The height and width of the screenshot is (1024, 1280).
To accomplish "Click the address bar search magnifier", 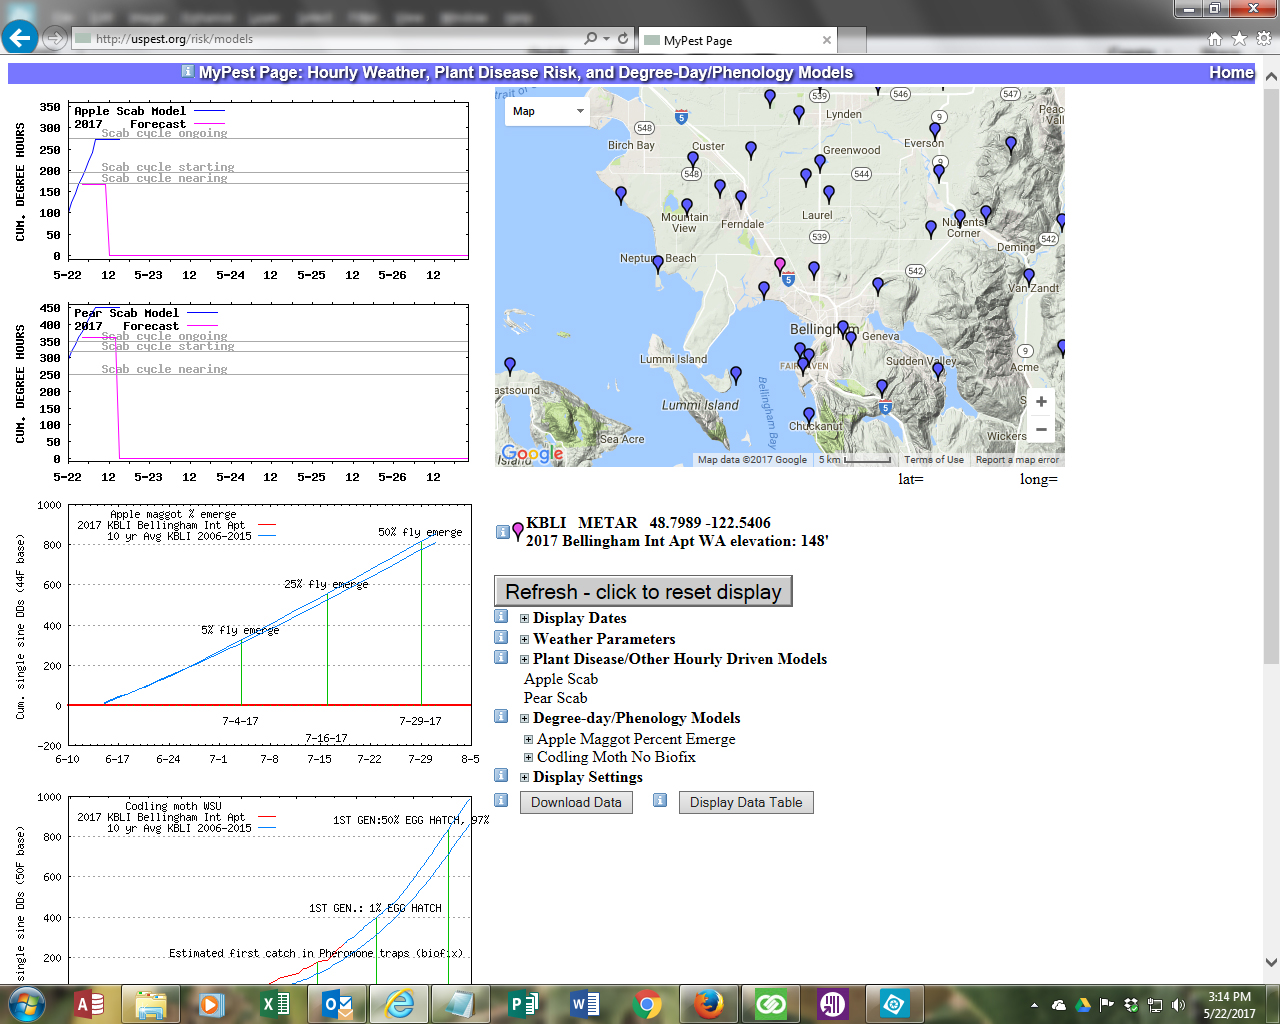I will [x=591, y=38].
